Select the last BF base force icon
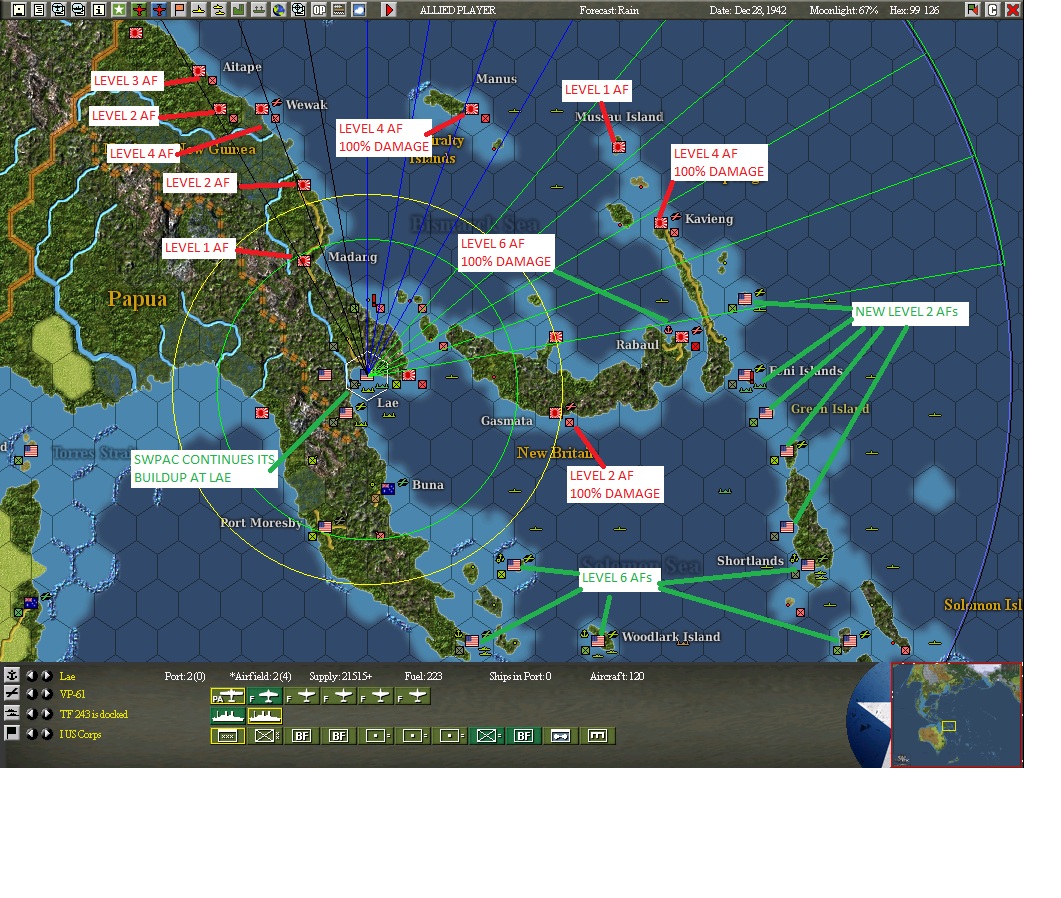This screenshot has width=1061, height=898. pyautogui.click(x=524, y=736)
